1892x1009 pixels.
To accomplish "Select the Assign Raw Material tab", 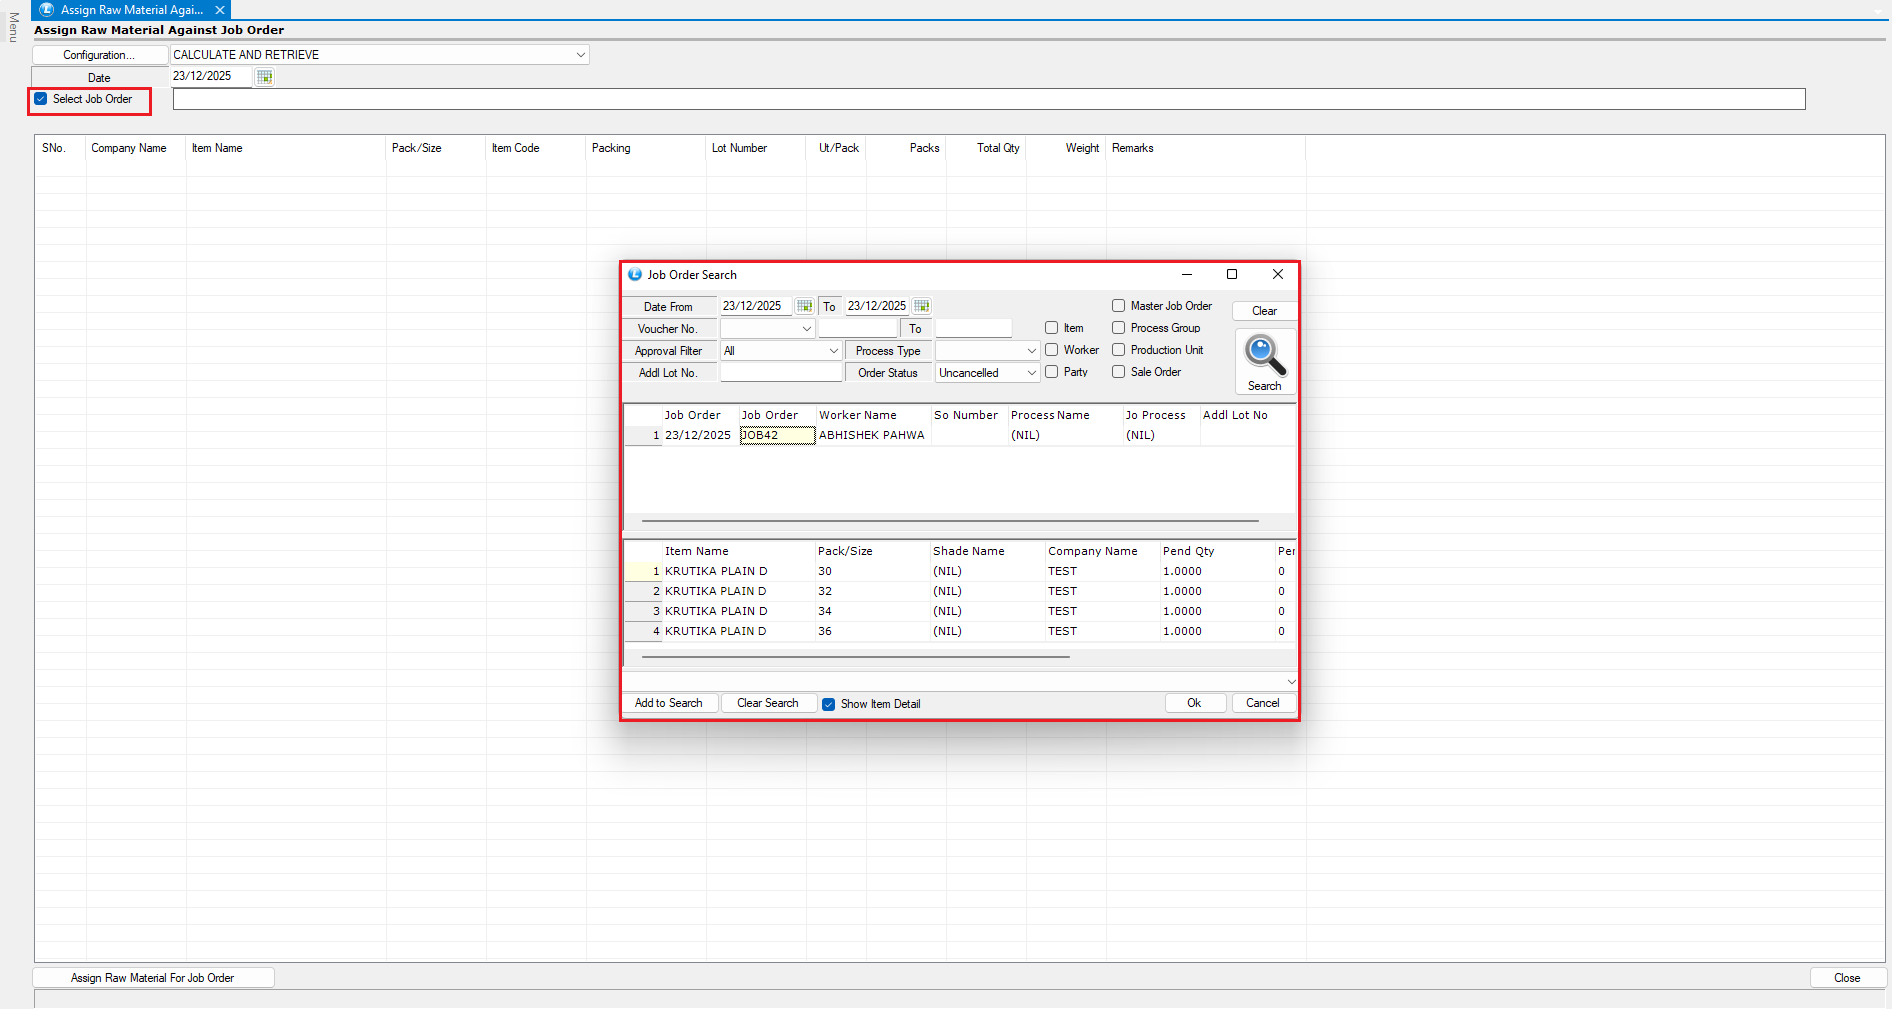I will coord(130,10).
